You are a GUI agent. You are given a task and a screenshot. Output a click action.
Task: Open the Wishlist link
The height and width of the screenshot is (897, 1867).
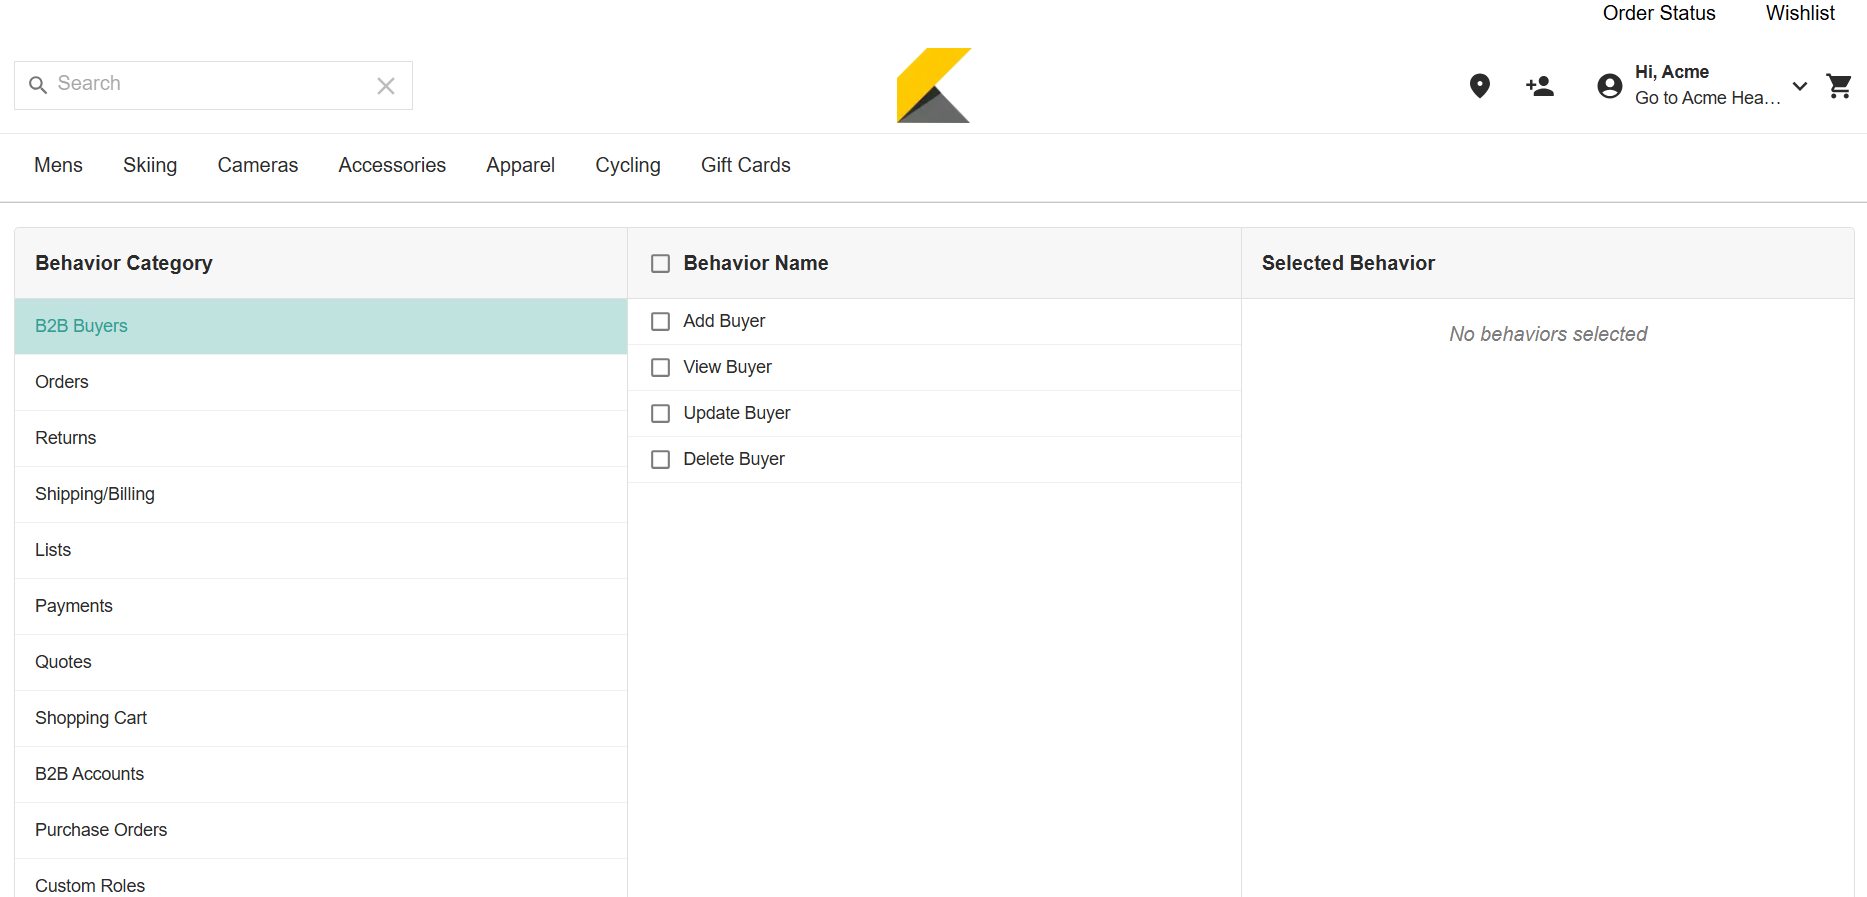tap(1800, 13)
